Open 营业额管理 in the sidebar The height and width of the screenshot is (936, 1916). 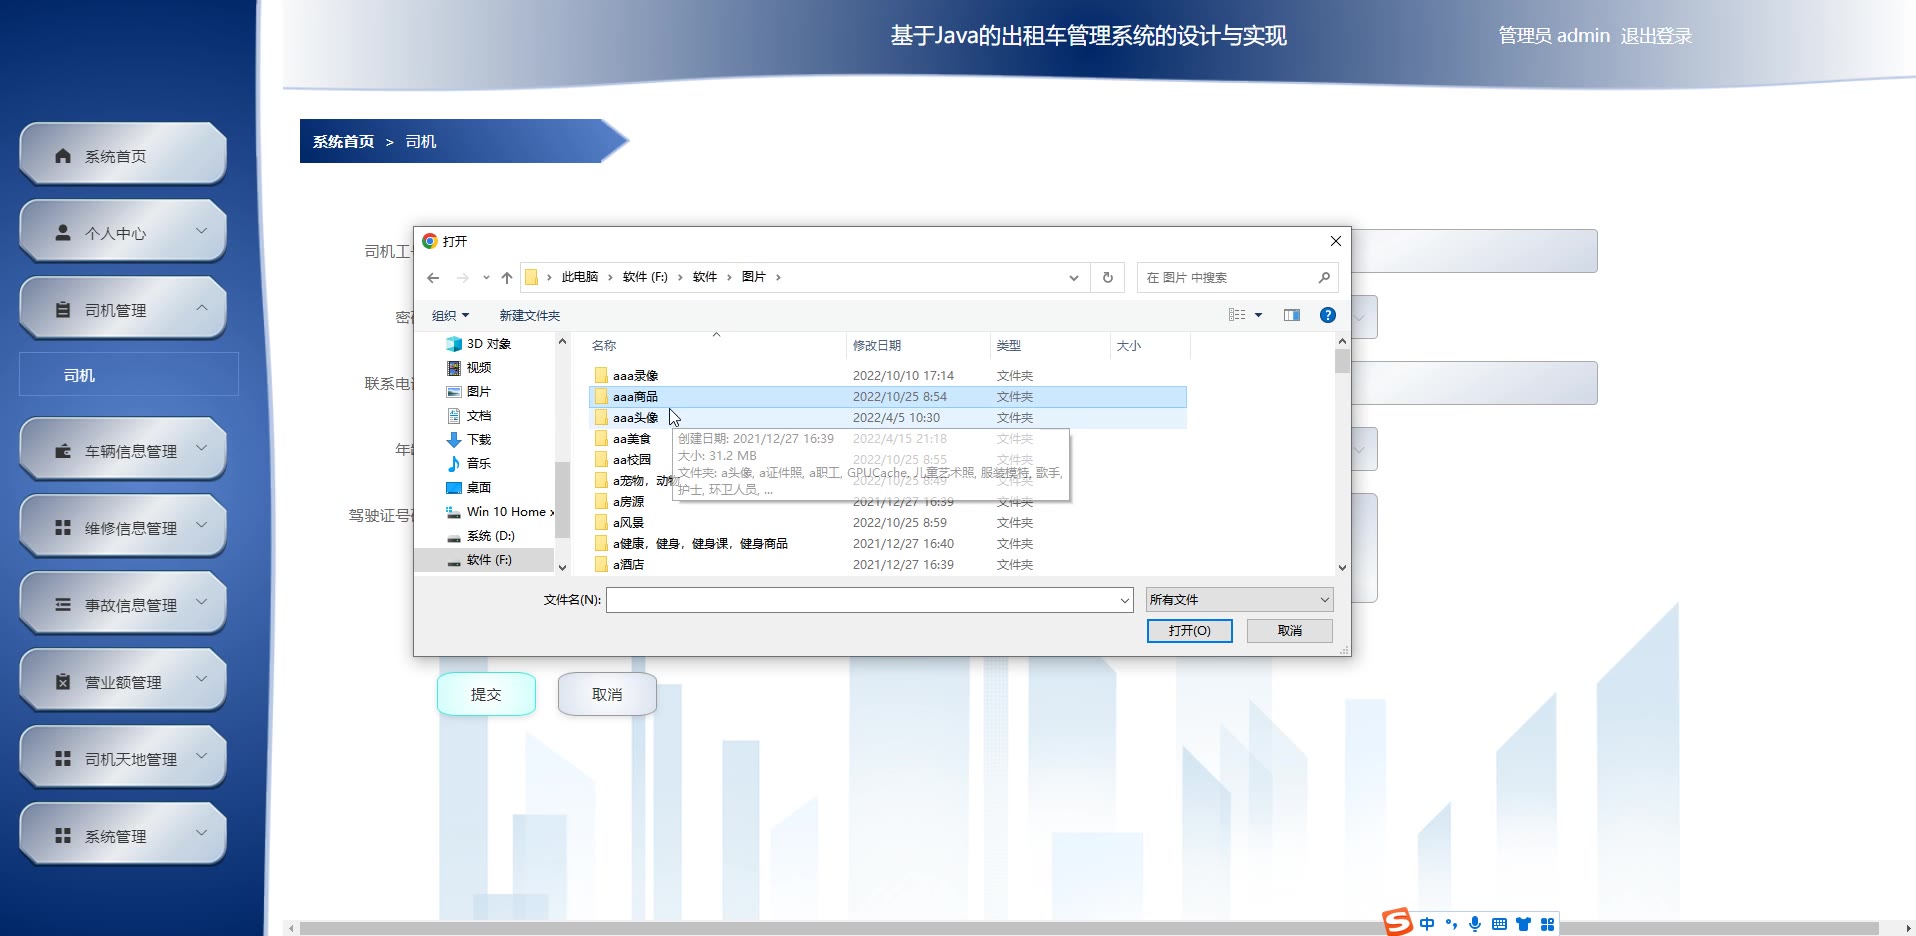pyautogui.click(x=123, y=681)
